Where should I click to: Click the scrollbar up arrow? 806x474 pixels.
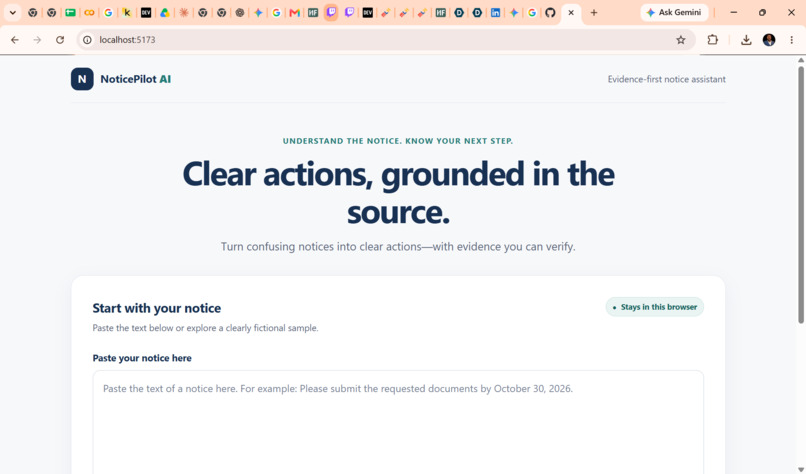(801, 60)
